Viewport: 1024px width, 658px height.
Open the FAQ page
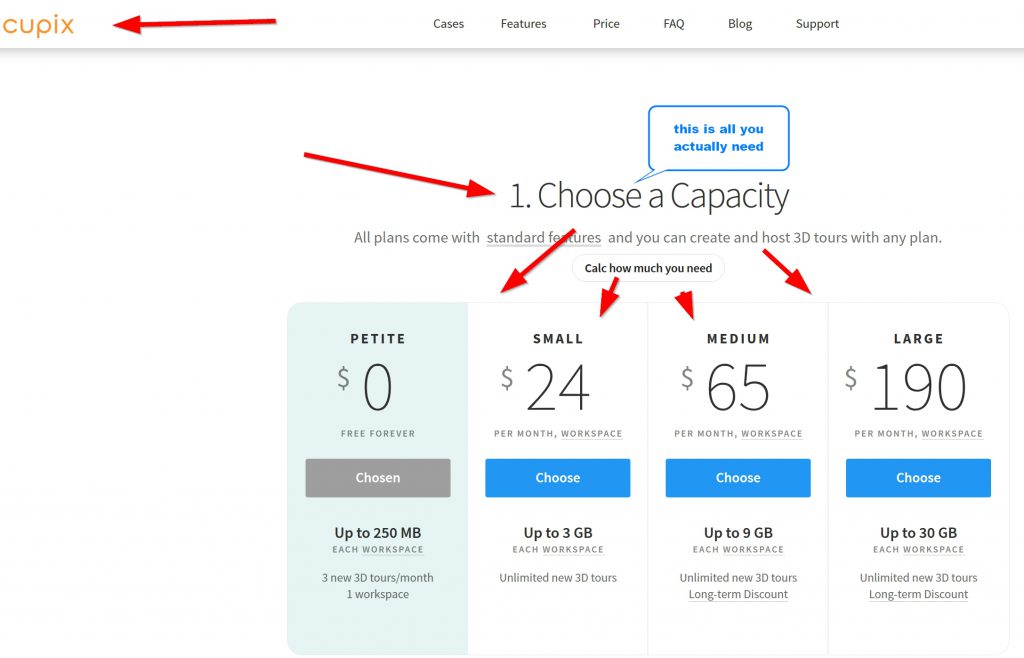coord(674,24)
